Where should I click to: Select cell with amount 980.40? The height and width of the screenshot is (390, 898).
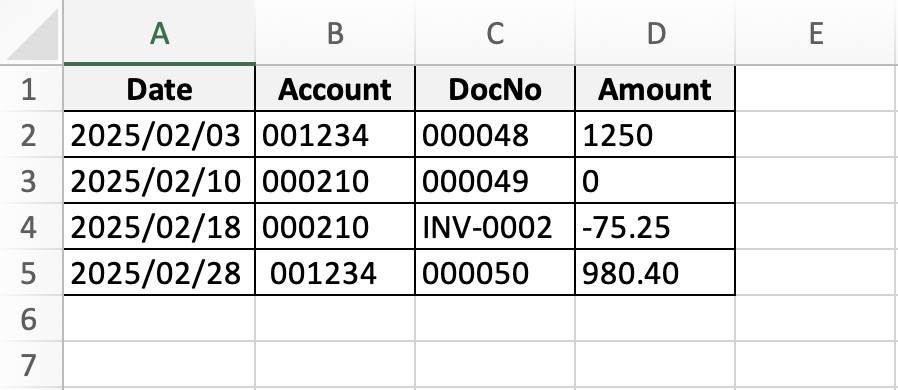(x=655, y=273)
